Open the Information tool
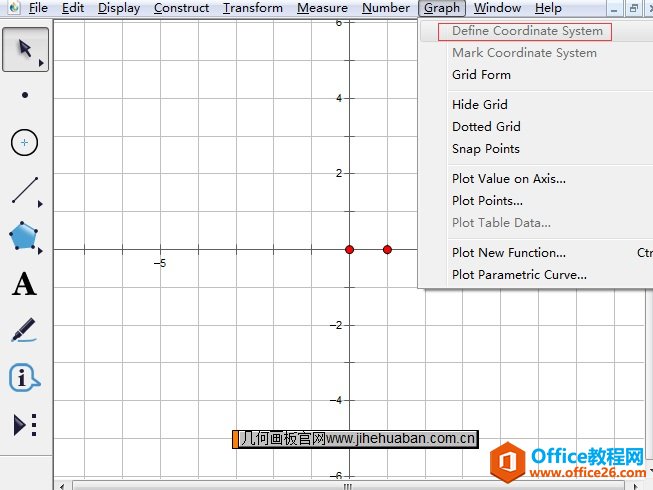The image size is (653, 490). pyautogui.click(x=25, y=378)
